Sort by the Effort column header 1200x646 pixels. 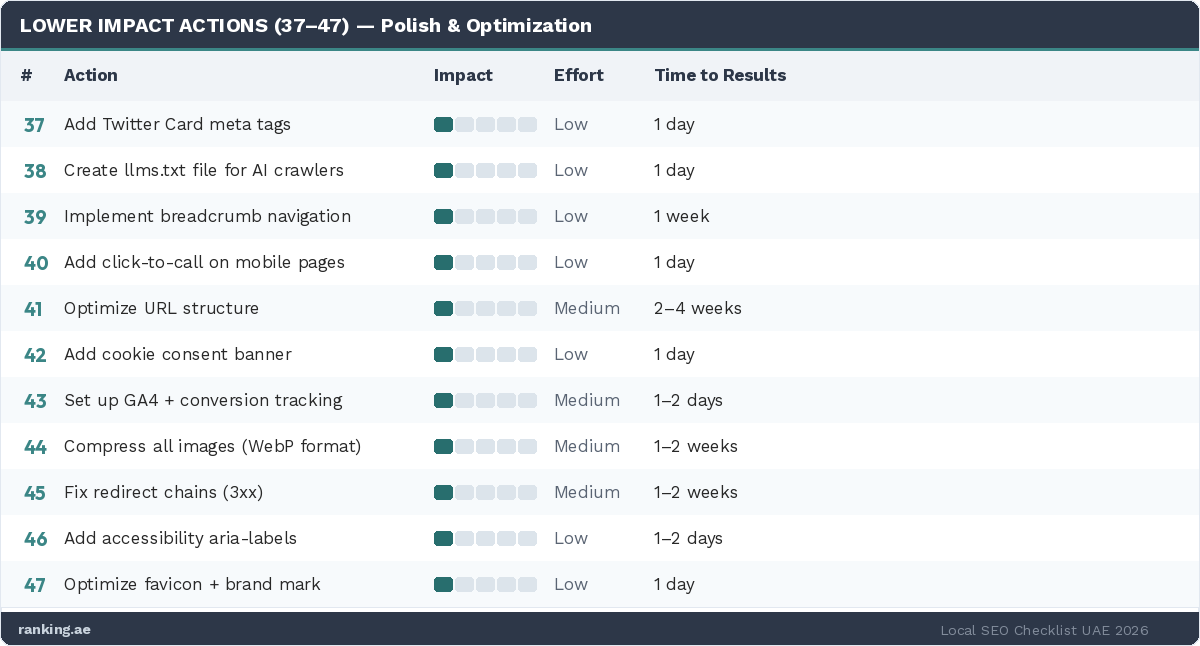click(x=579, y=75)
